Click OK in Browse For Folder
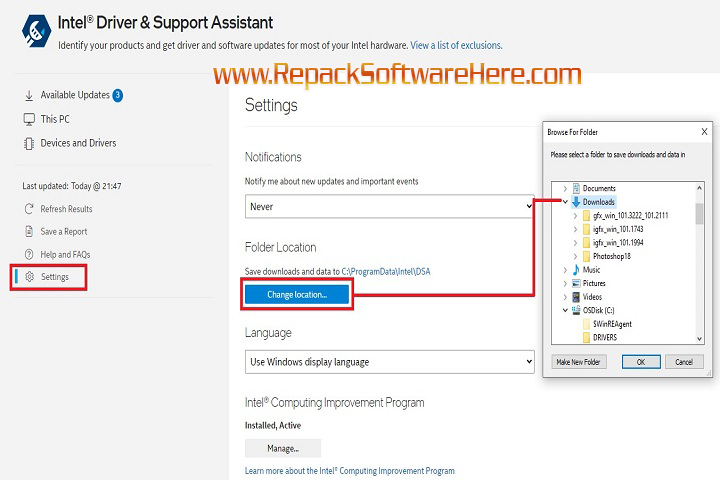Image resolution: width=720 pixels, height=480 pixels. click(x=641, y=362)
